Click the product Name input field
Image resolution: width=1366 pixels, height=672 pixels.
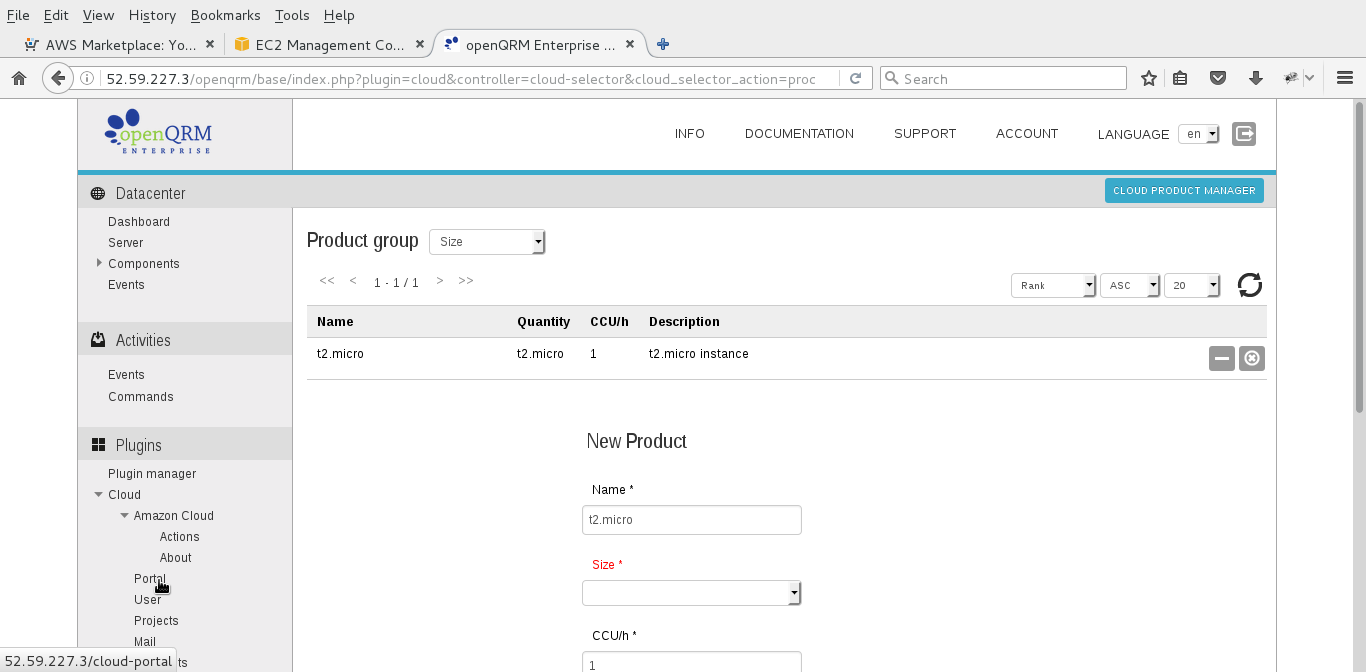[x=692, y=520]
